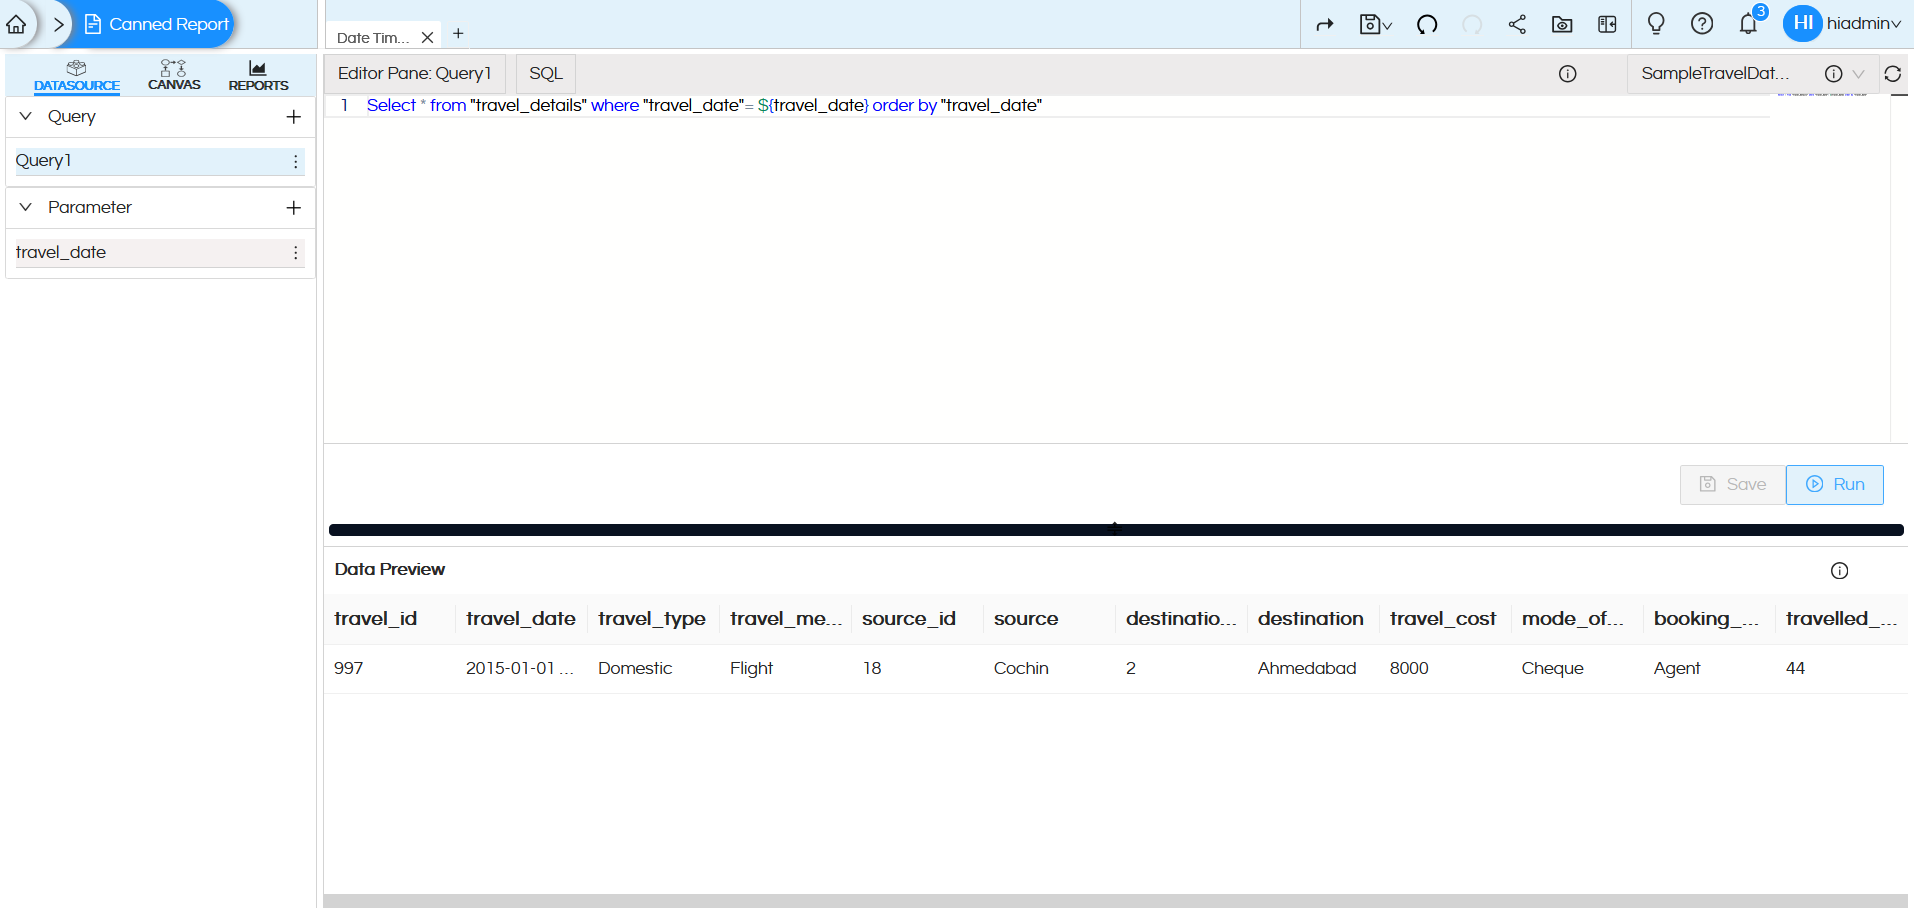Go home using the house icon
1914x912 pixels.
tap(16, 24)
